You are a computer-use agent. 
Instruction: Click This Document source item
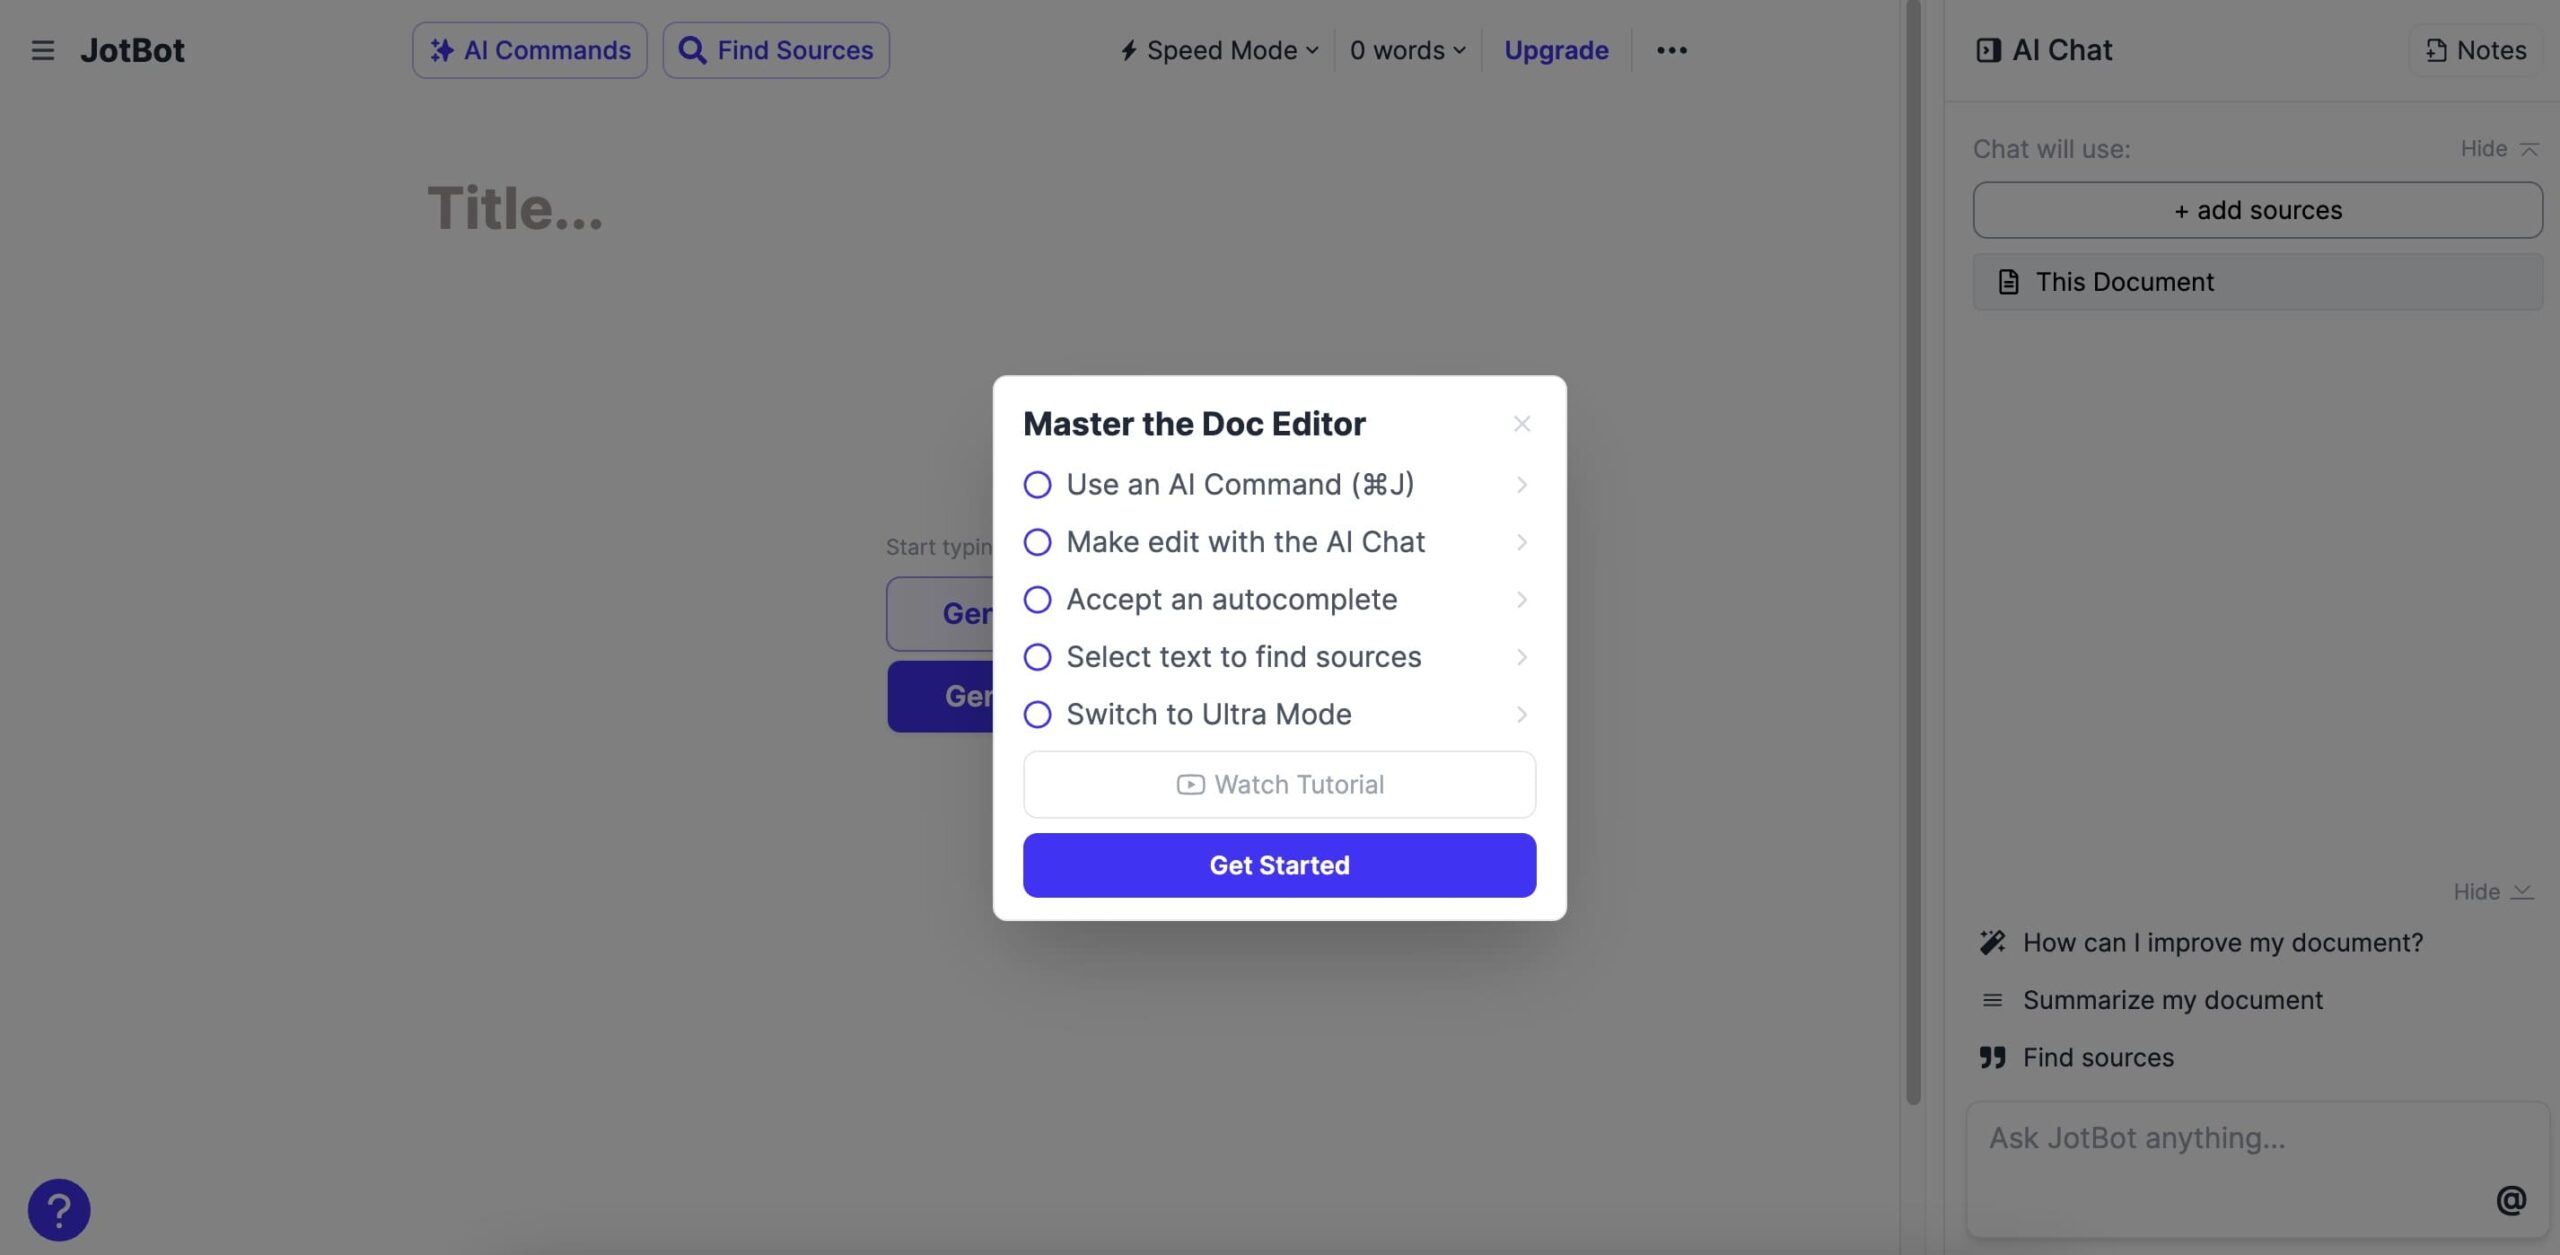point(2257,282)
